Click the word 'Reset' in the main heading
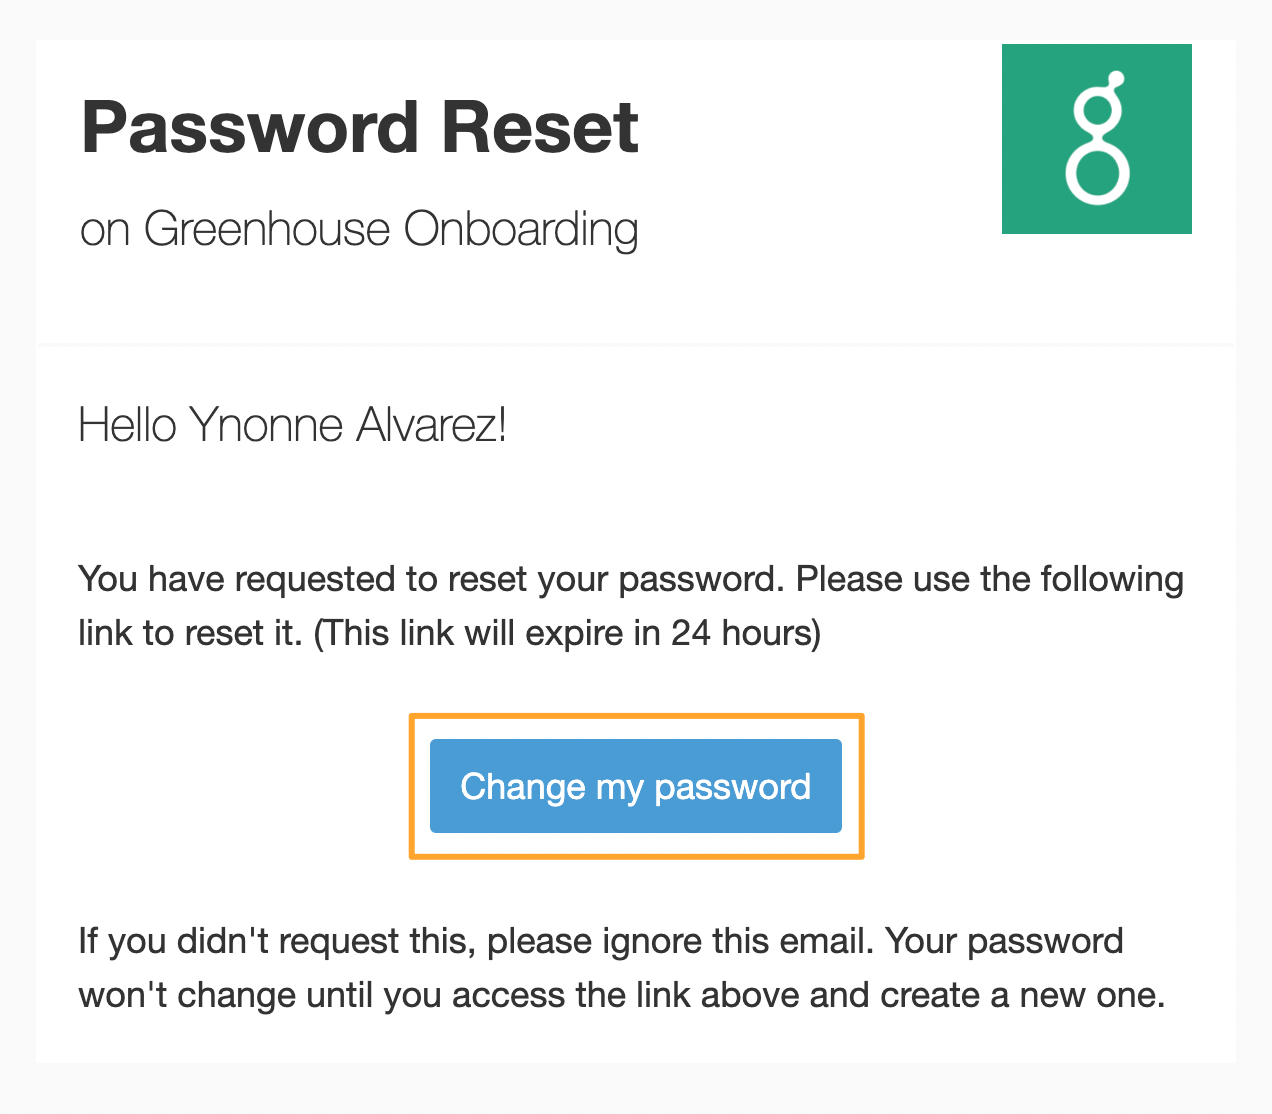1272x1114 pixels. coord(540,128)
